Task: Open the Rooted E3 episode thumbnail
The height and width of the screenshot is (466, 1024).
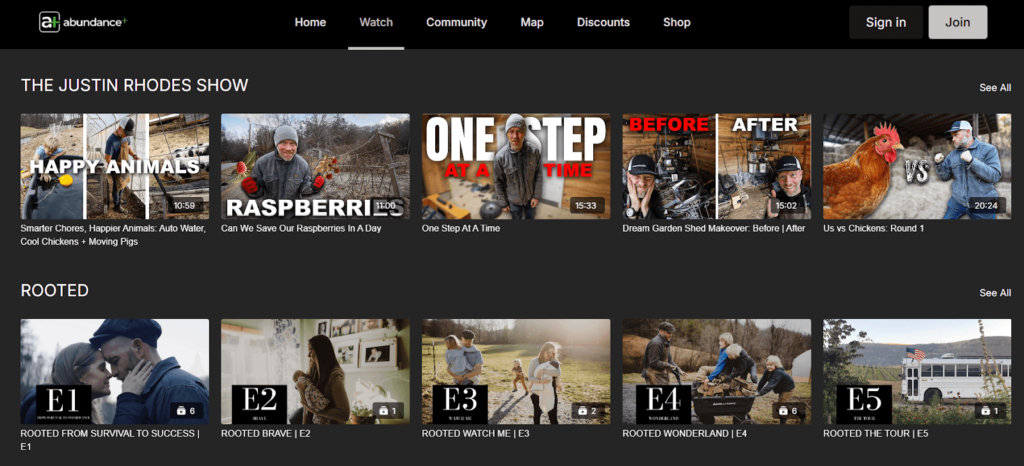Action: [x=516, y=372]
